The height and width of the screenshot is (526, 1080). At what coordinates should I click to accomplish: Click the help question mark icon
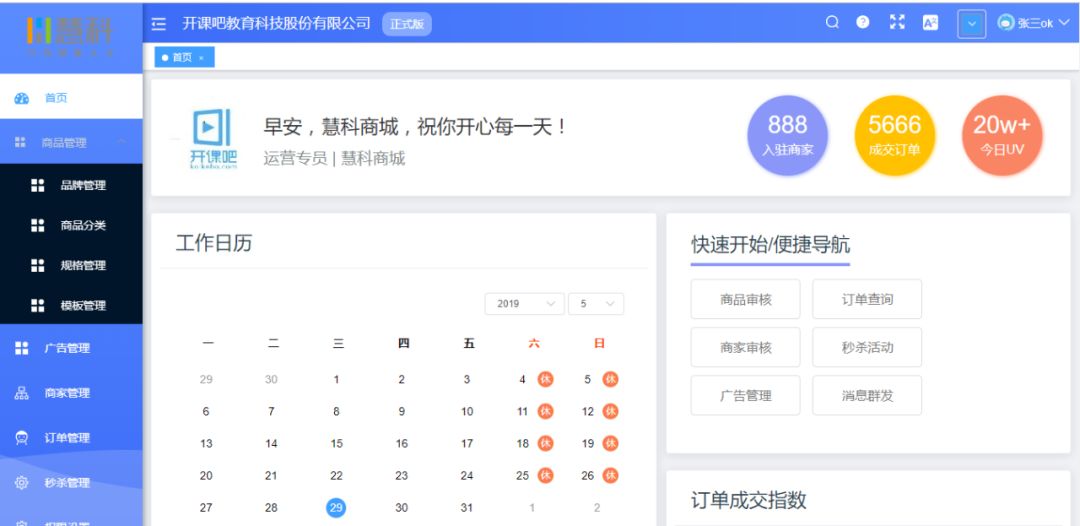tap(862, 23)
